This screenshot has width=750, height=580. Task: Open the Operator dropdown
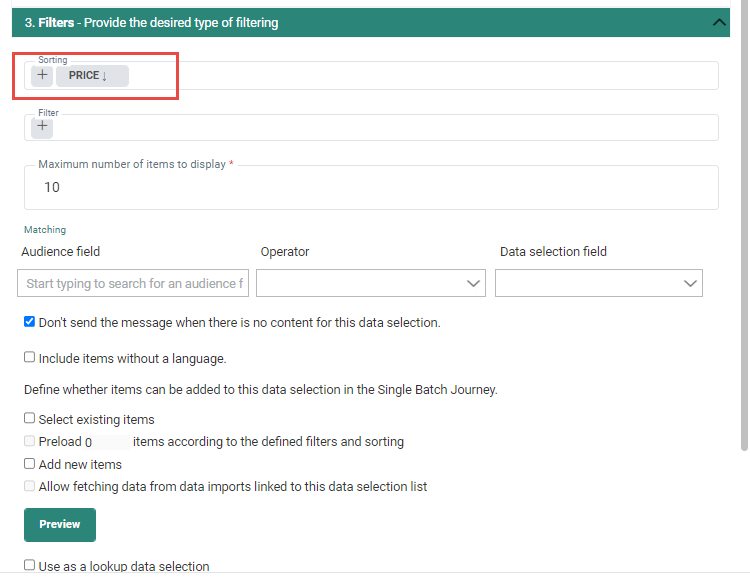tap(370, 283)
